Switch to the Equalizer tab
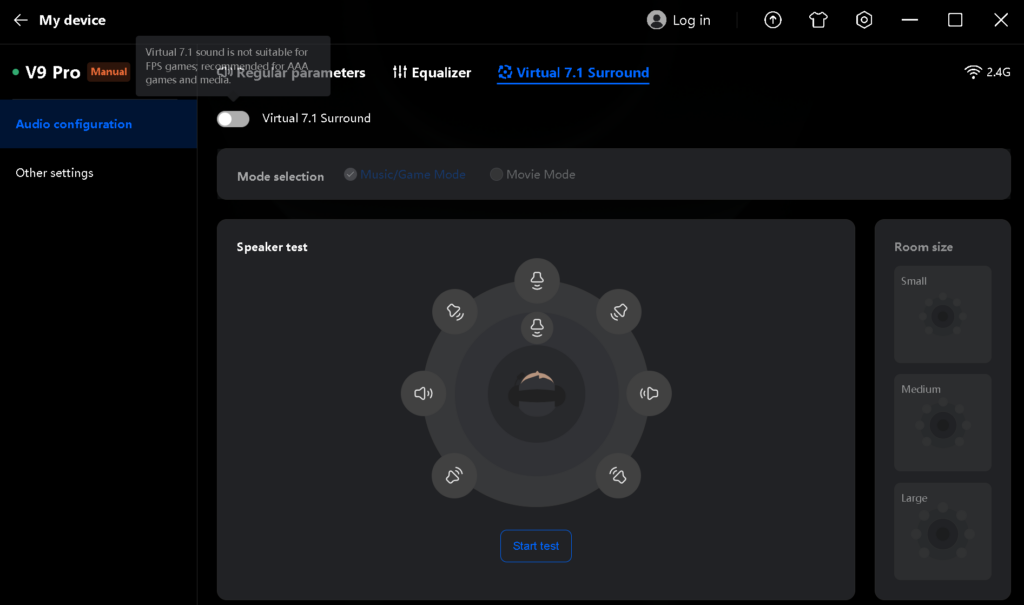Viewport: 1024px width, 605px height. (432, 73)
